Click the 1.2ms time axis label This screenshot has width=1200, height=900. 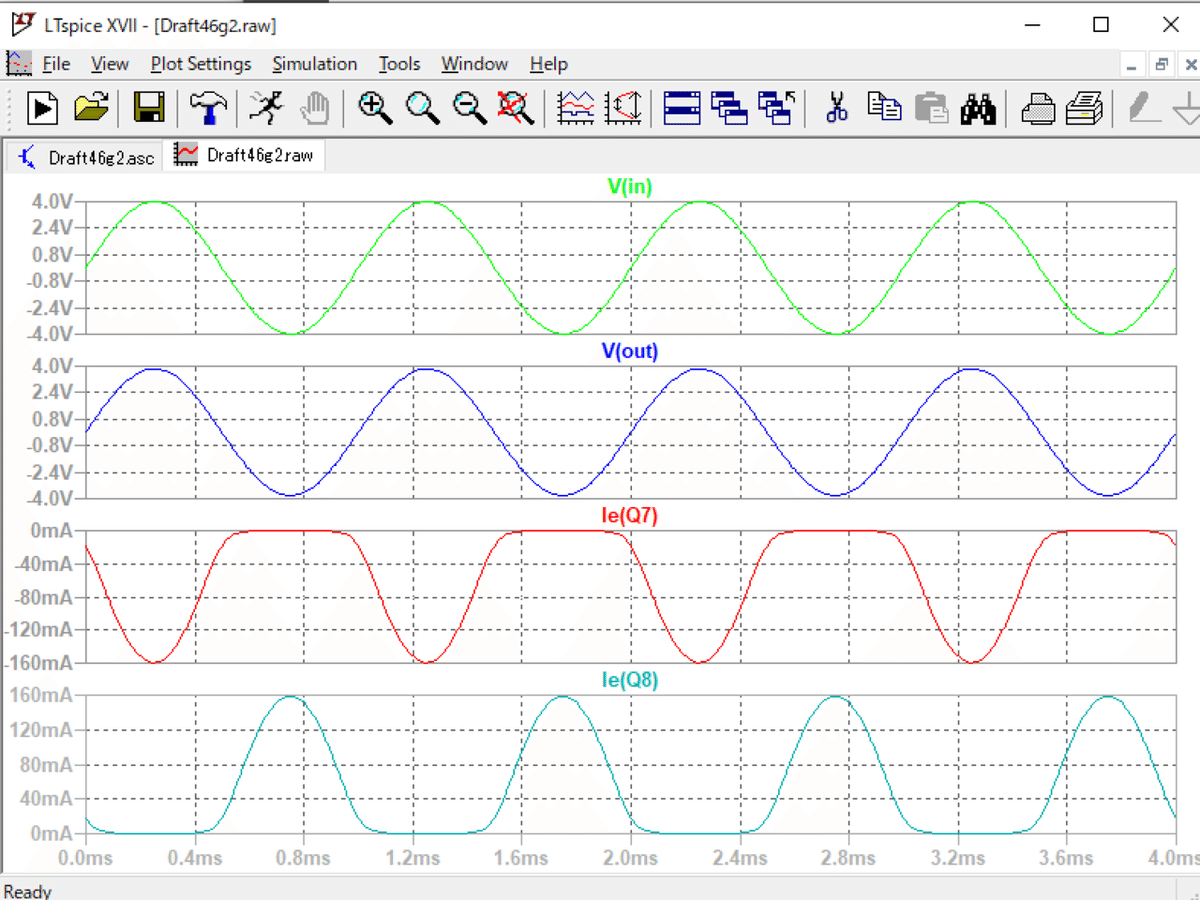(x=413, y=858)
